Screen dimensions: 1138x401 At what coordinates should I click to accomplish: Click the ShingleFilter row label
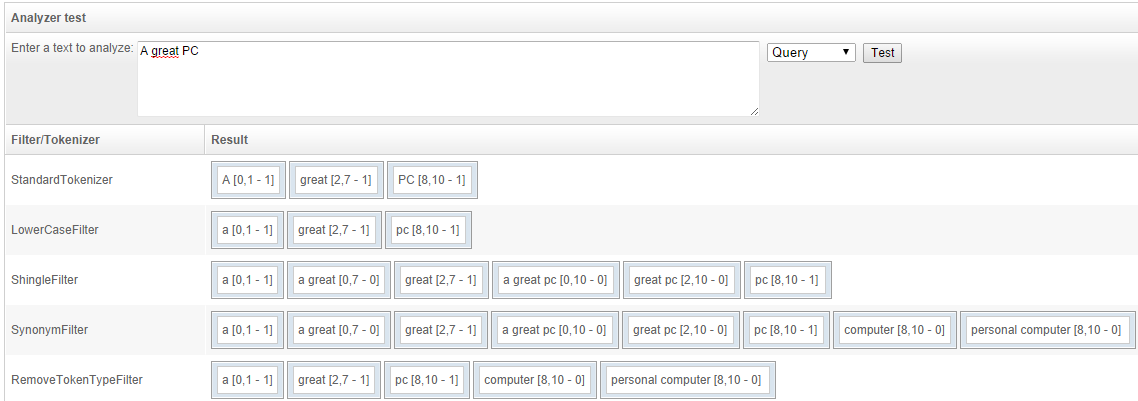tap(44, 280)
